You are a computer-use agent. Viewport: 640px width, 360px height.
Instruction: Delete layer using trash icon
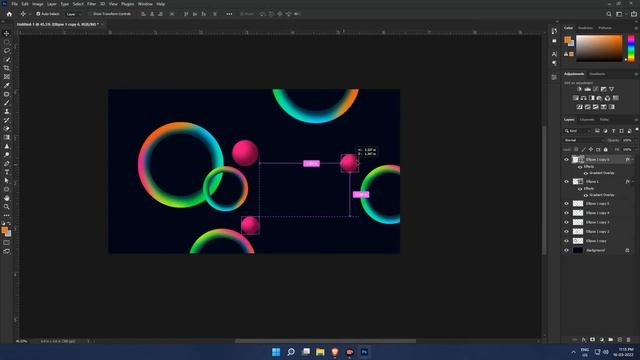(x=629, y=340)
